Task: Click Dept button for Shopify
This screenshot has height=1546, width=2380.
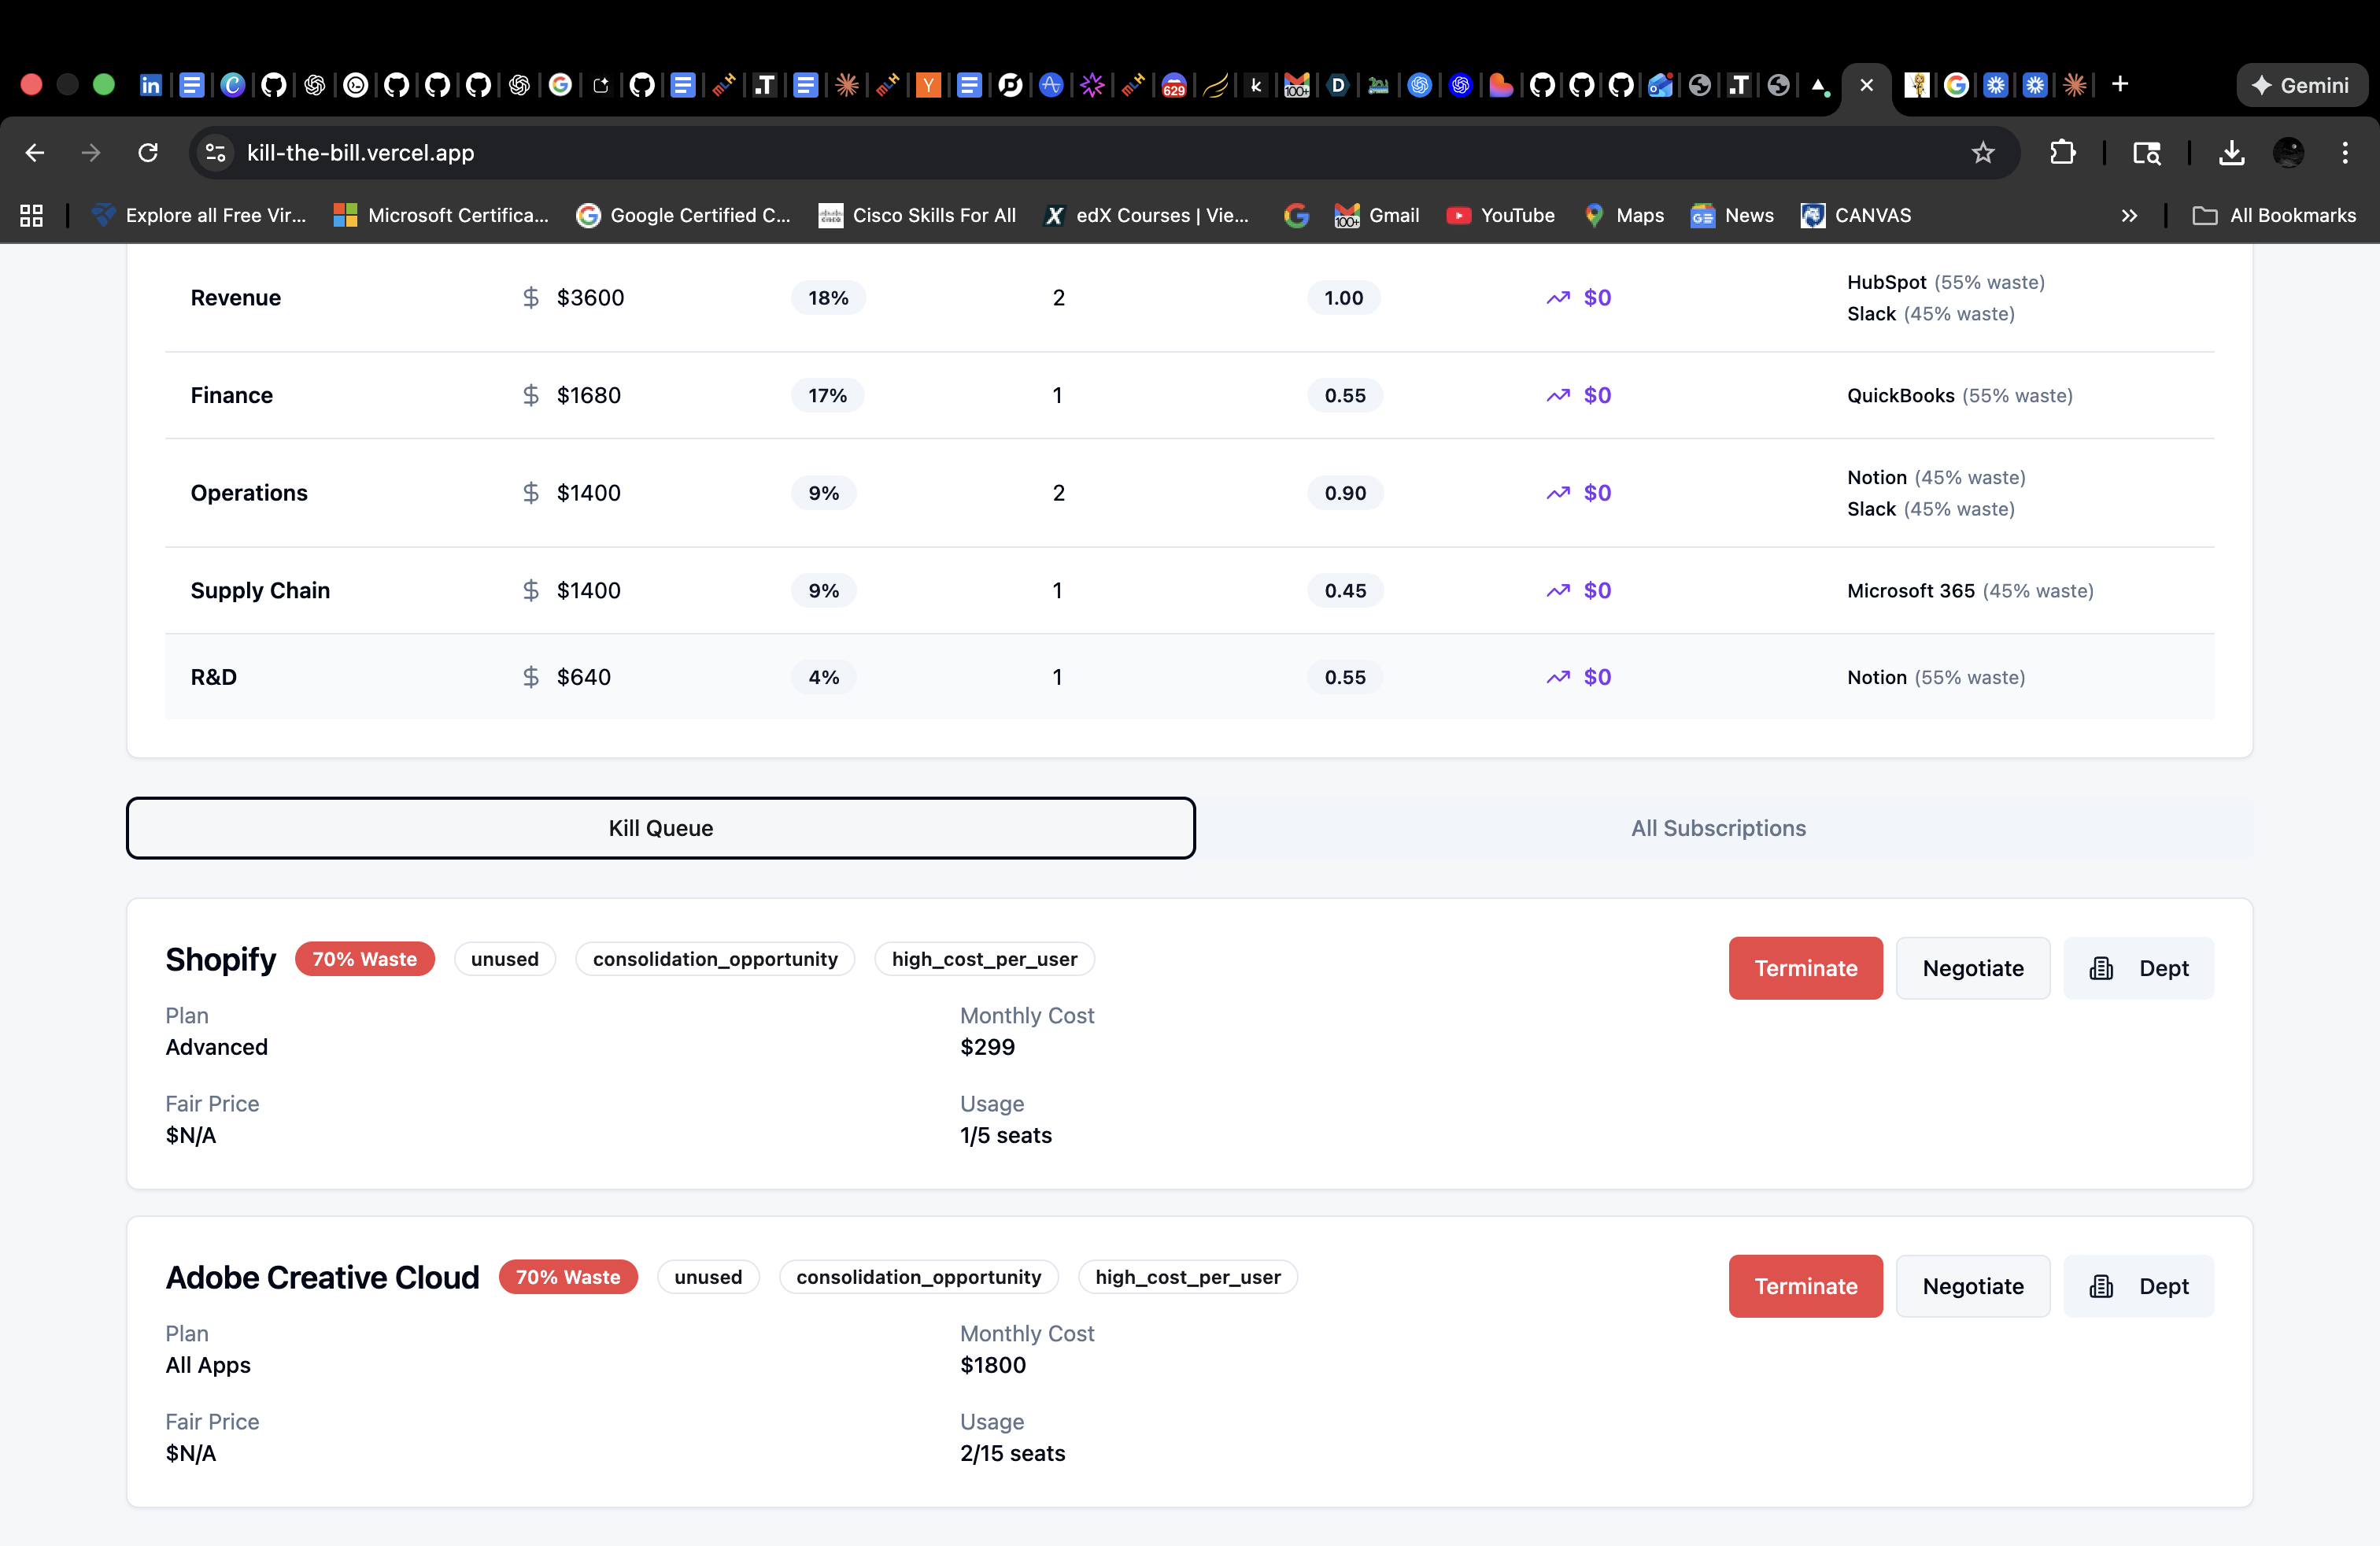Action: point(2138,968)
